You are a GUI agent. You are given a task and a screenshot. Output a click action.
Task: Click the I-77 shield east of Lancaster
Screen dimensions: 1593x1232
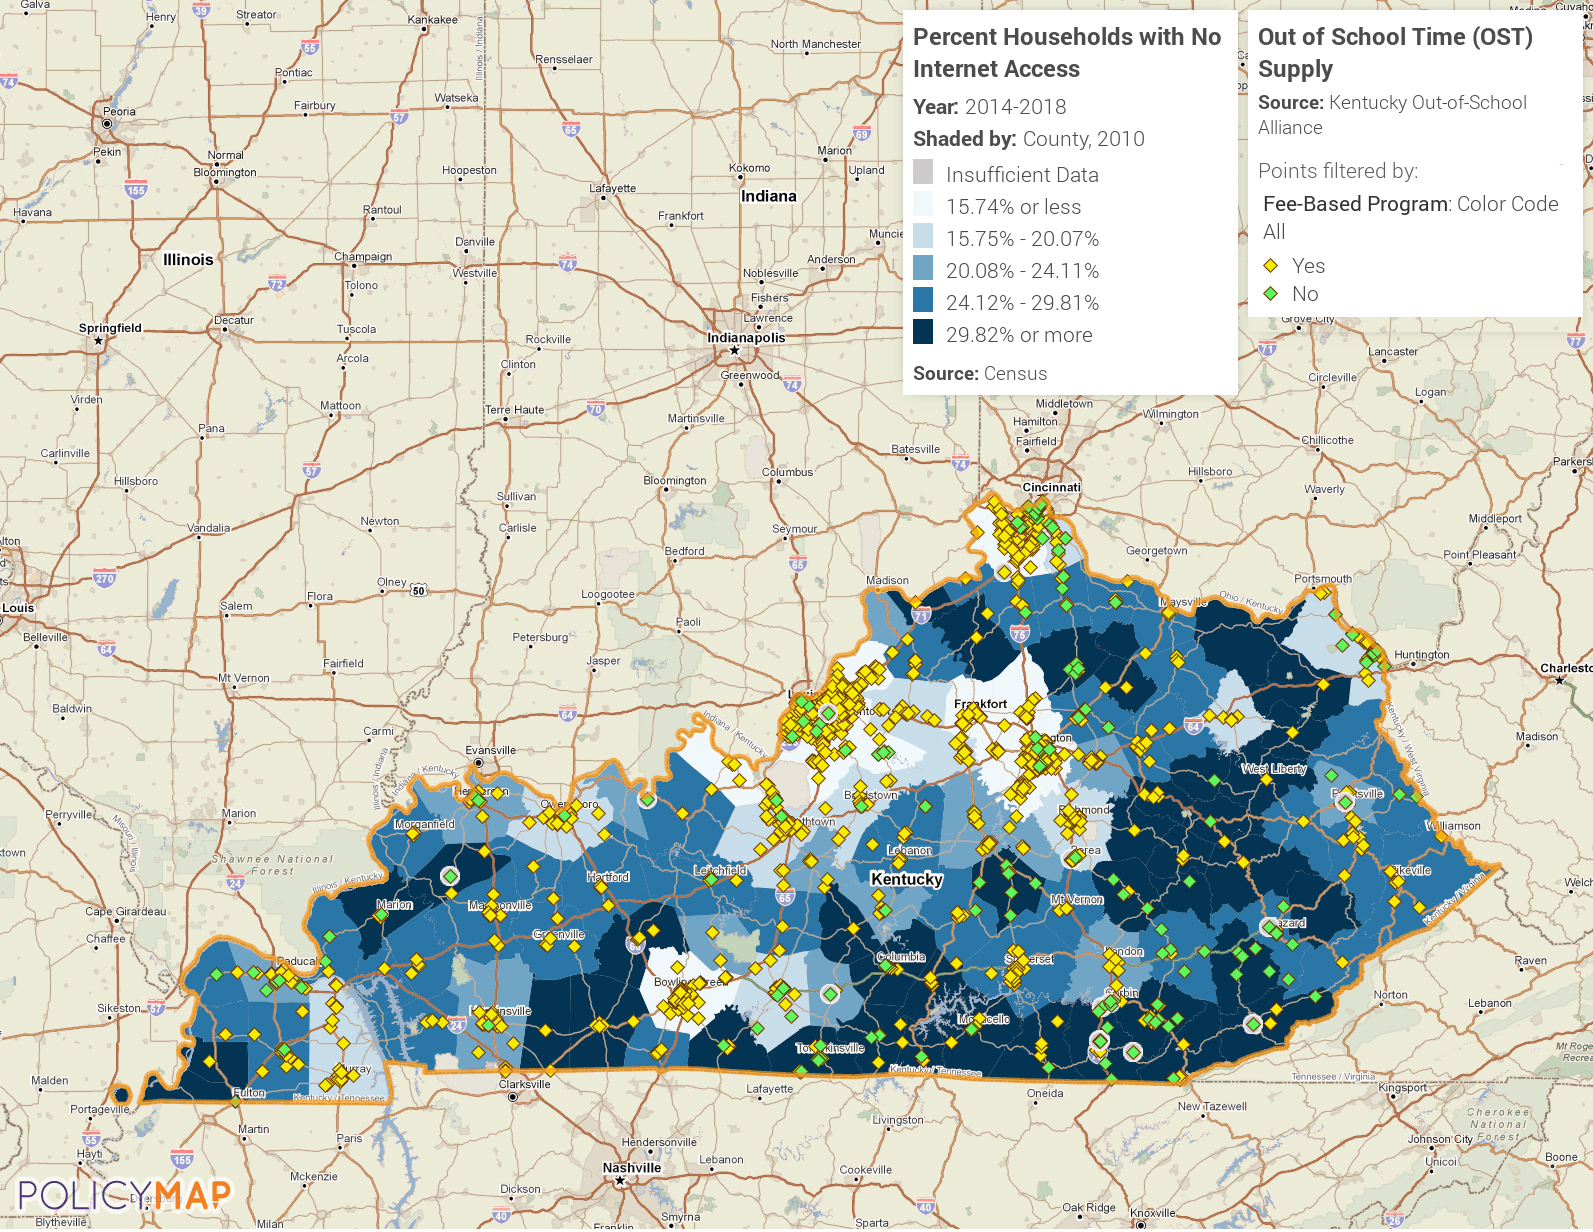pos(1577,341)
